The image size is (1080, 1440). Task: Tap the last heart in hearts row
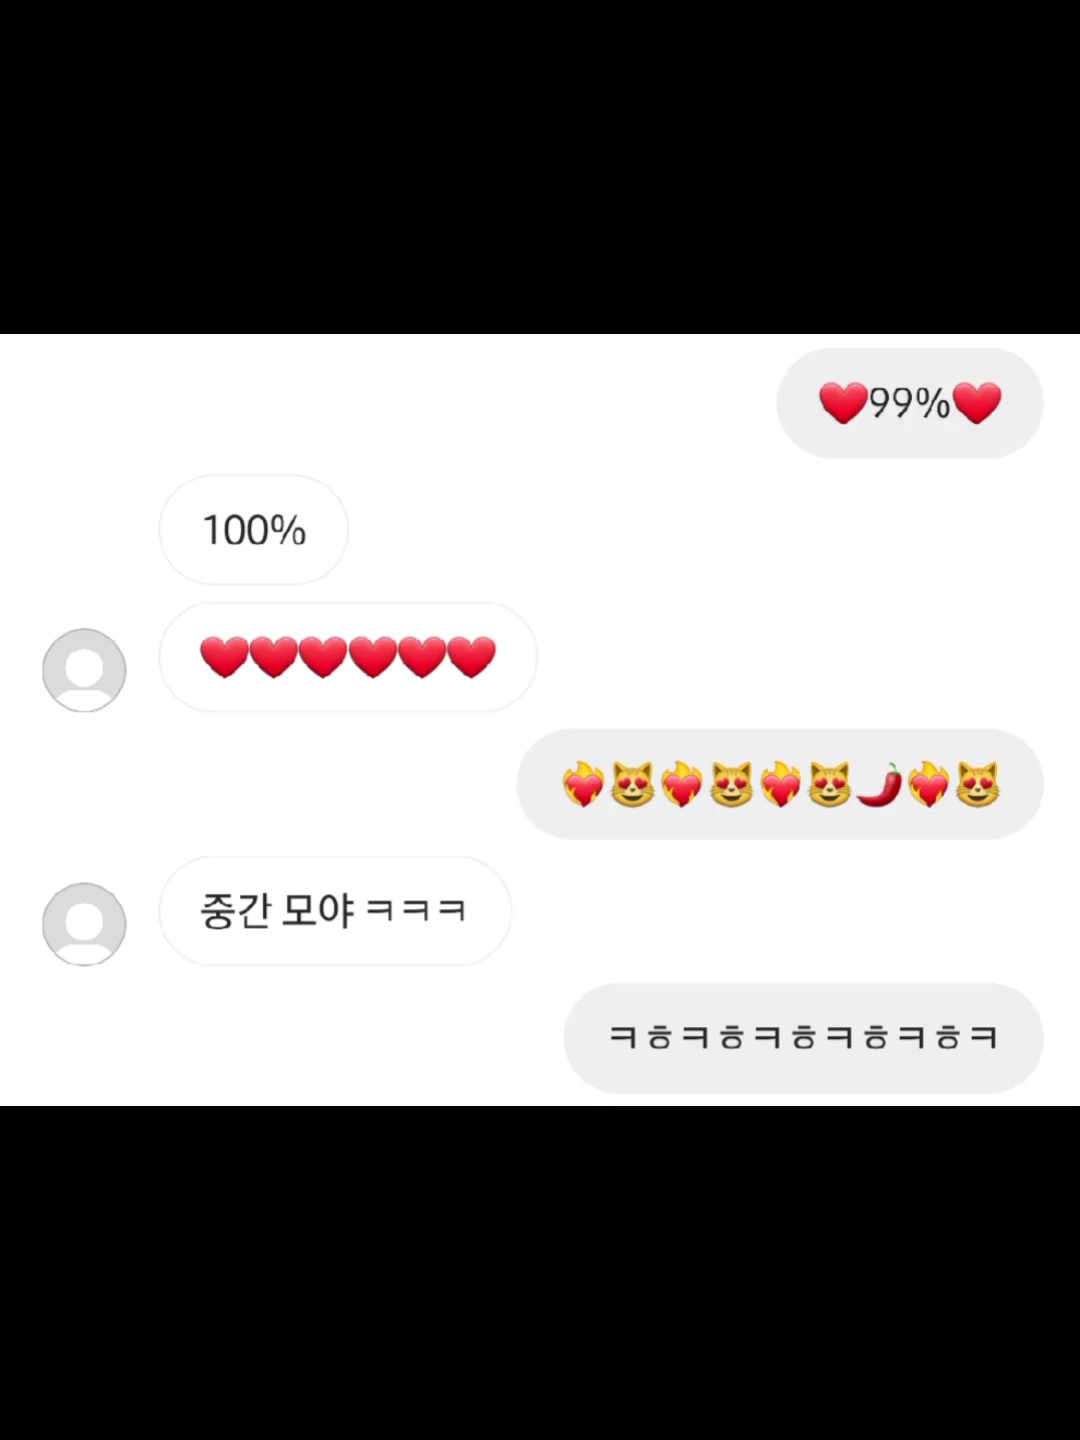pos(471,657)
